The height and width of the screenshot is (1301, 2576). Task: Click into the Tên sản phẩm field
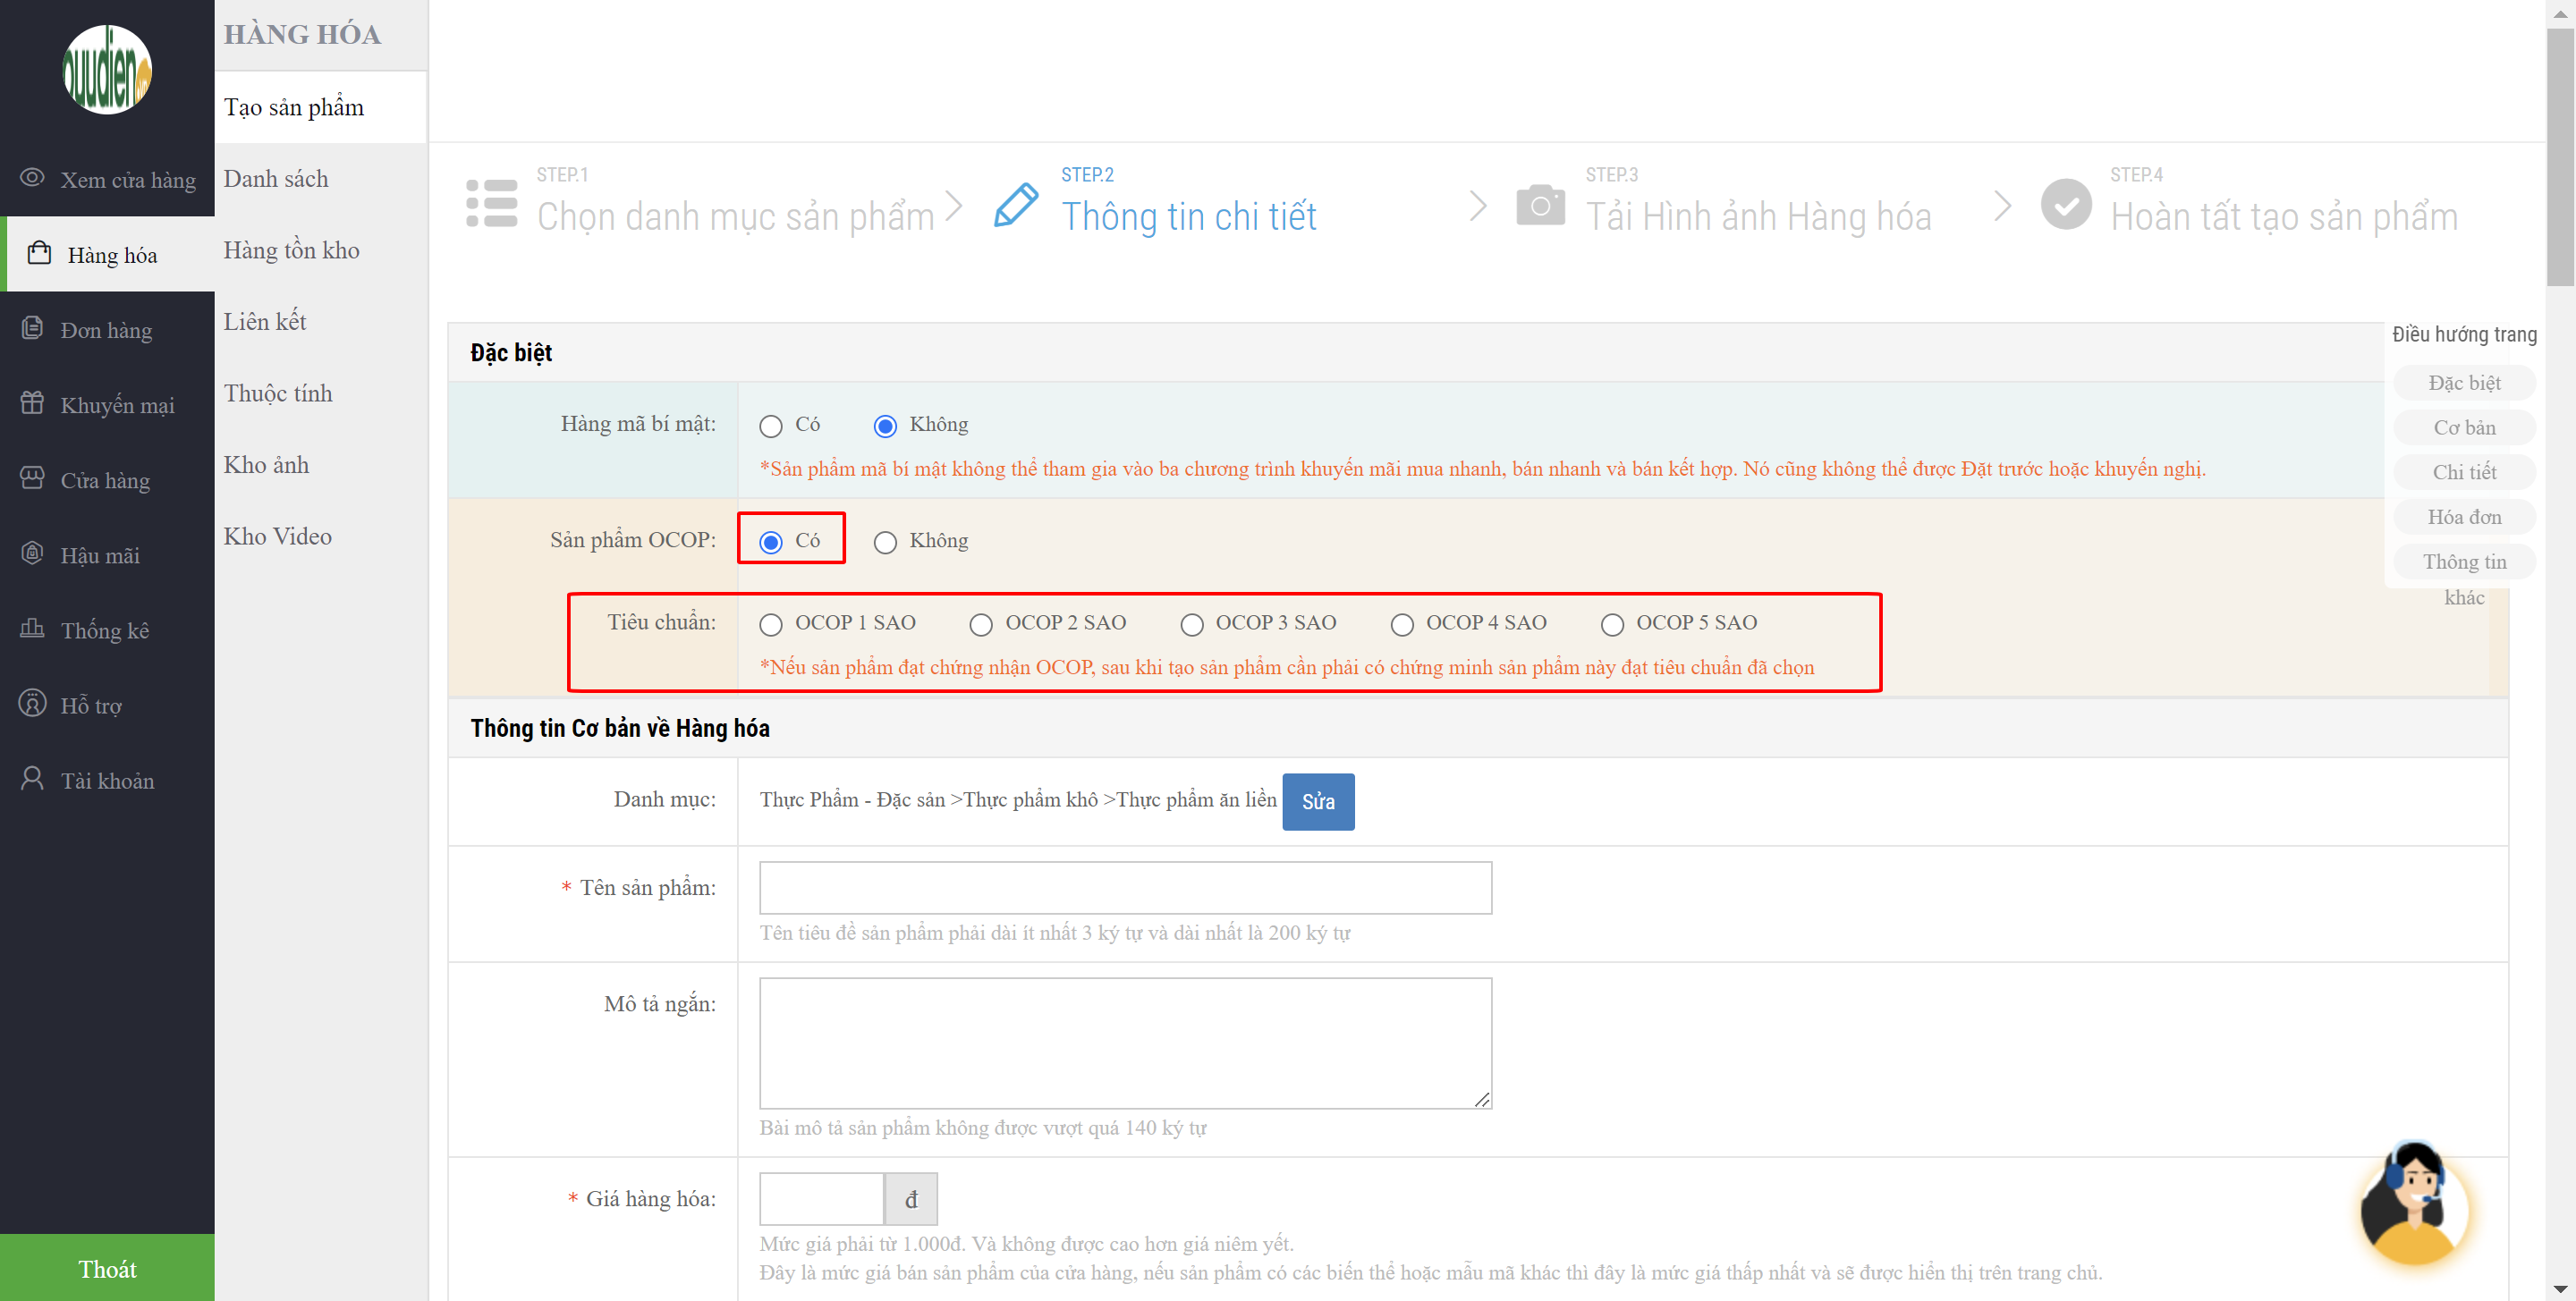1125,888
